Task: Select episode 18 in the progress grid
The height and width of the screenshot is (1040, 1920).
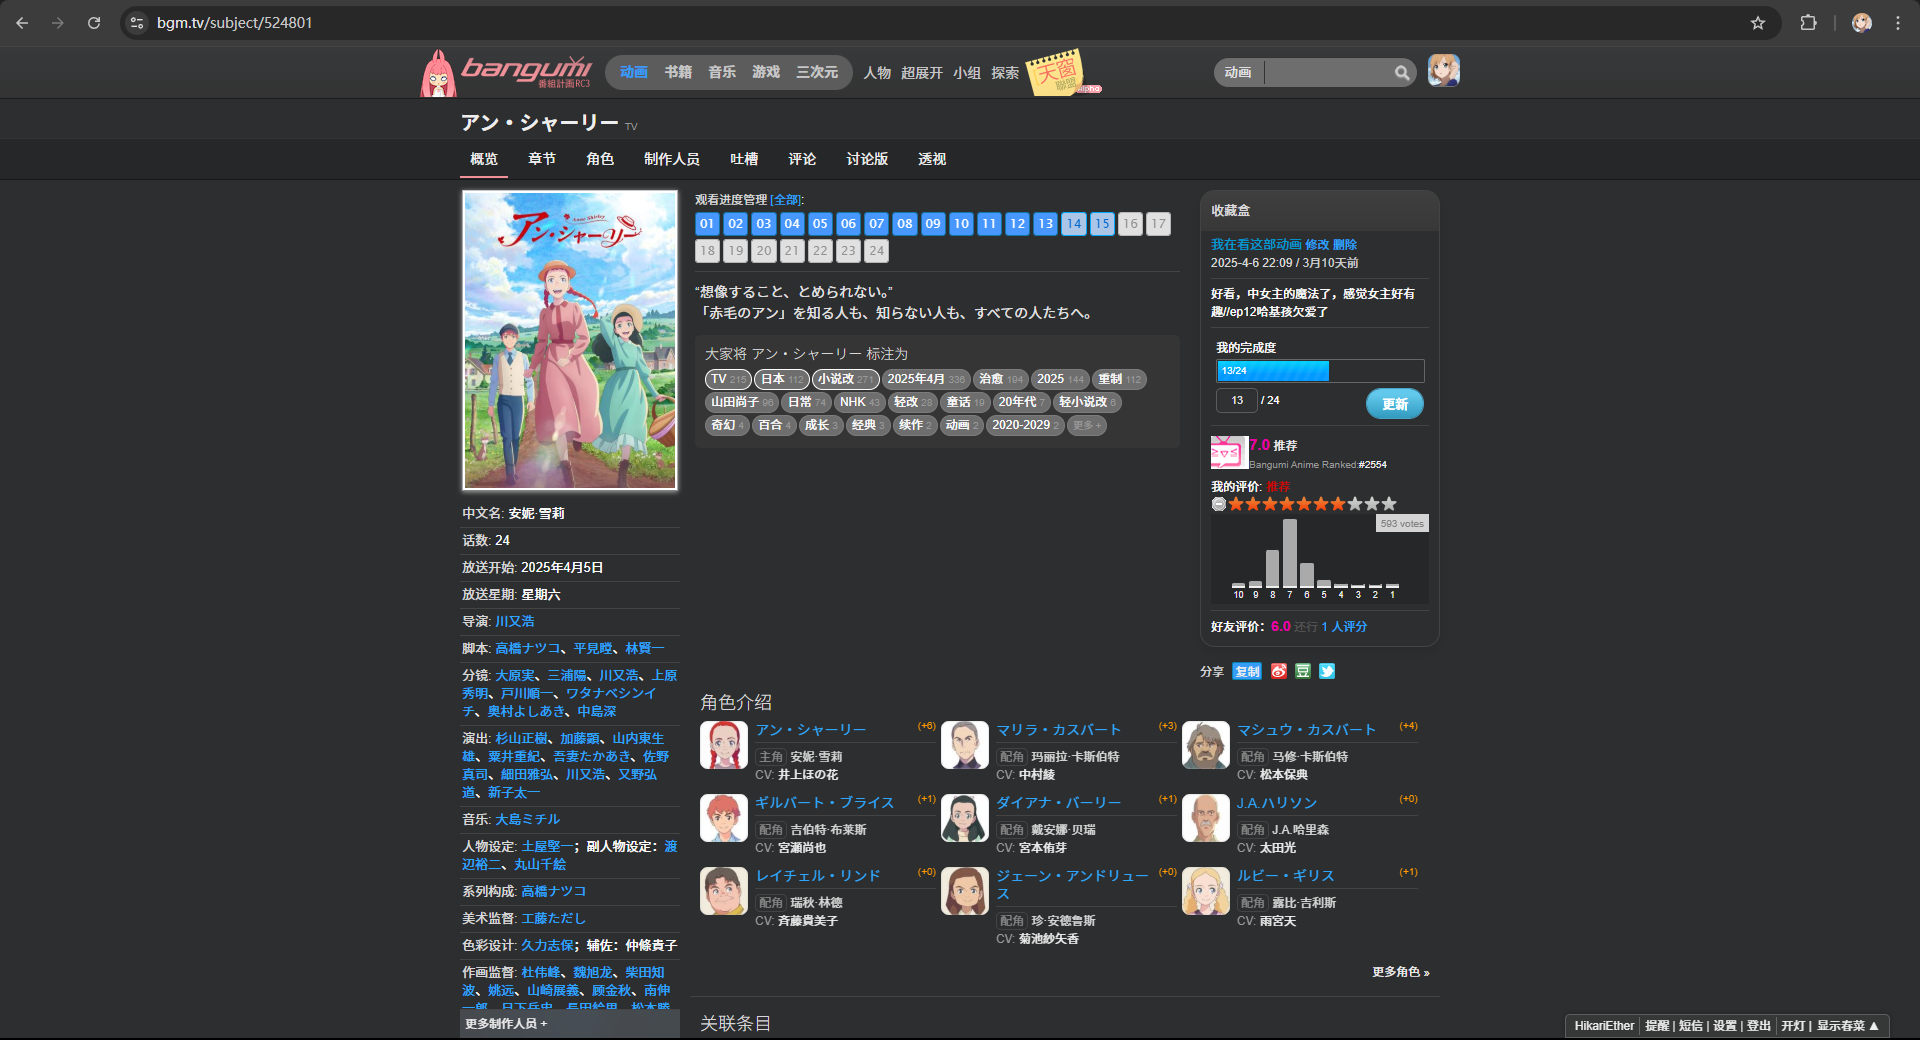Action: tap(707, 250)
